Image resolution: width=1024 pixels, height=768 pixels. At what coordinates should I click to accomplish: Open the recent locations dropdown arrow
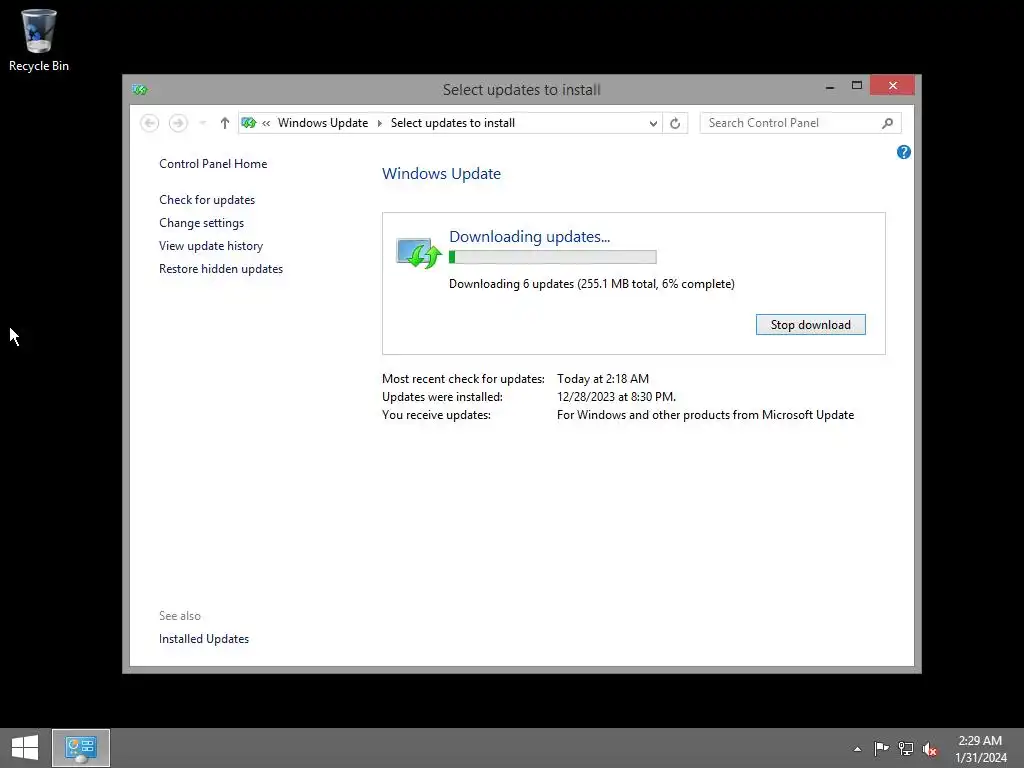202,123
